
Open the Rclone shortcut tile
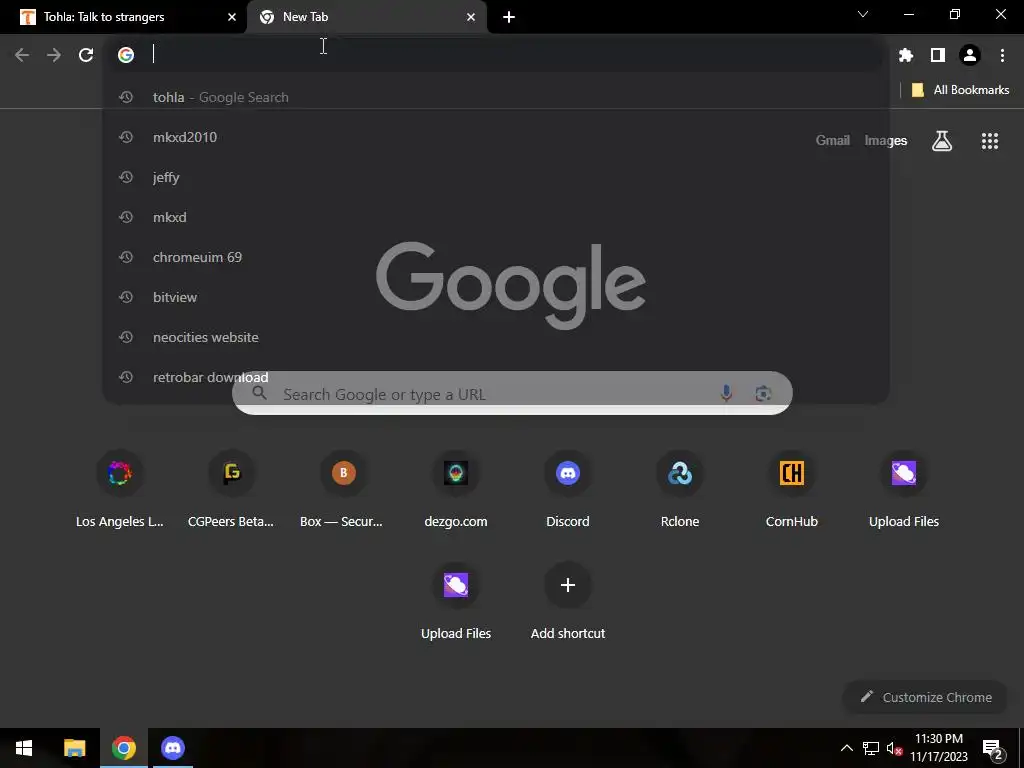pos(680,489)
